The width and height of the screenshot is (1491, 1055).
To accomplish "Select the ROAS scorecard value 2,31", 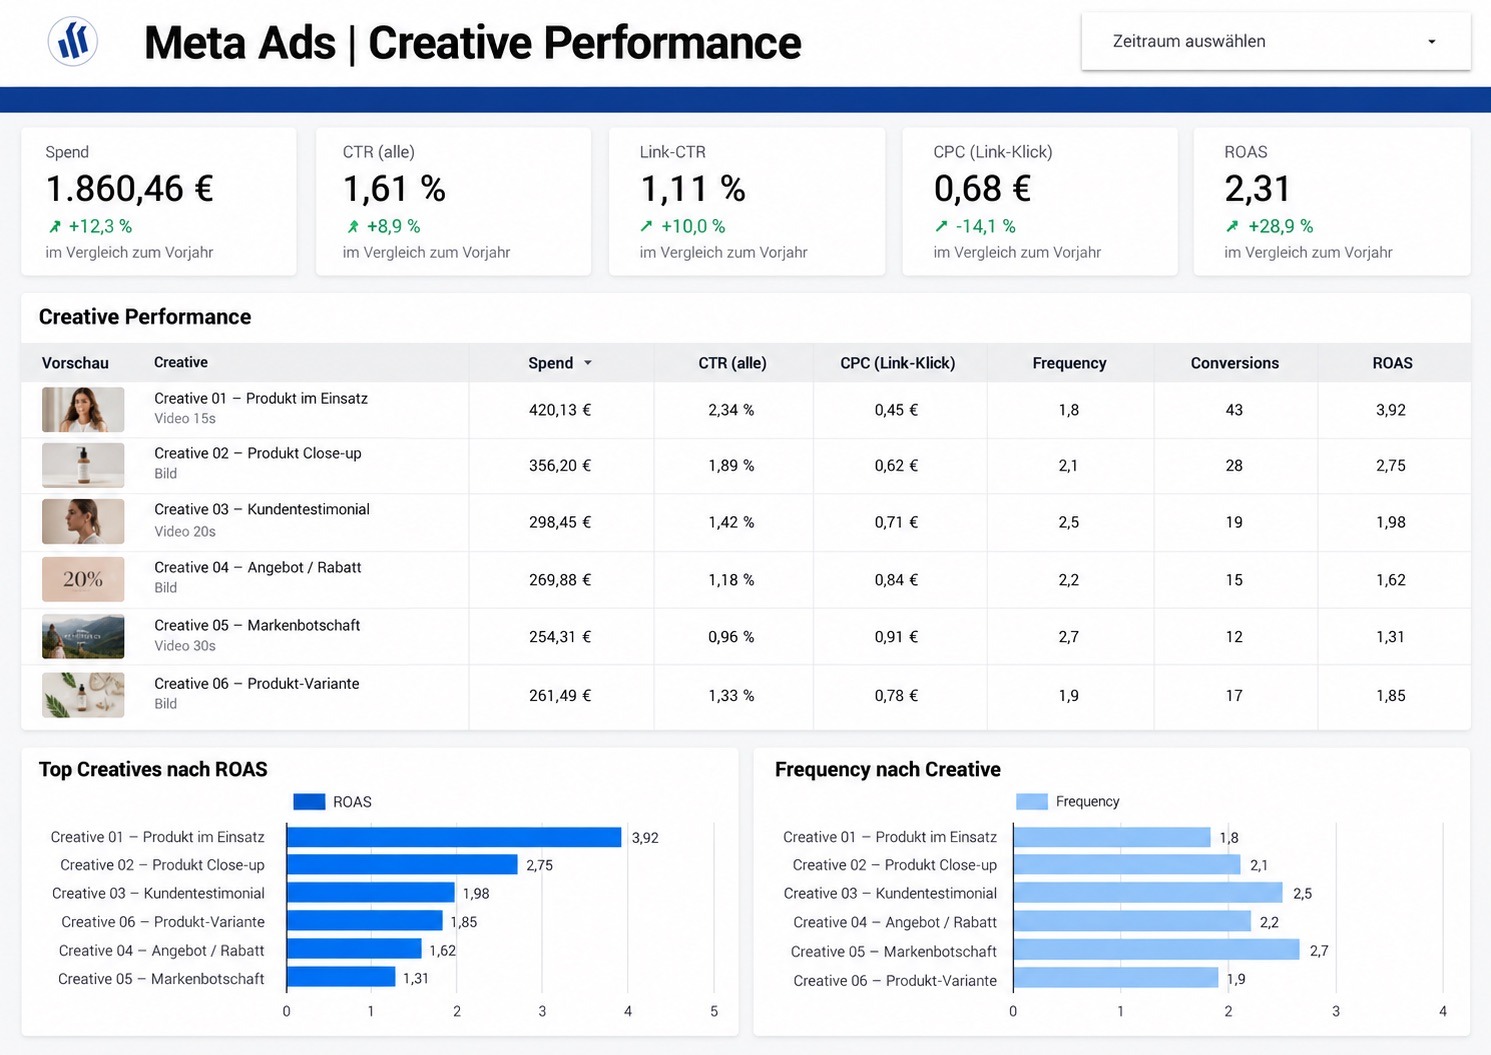I will coord(1257,189).
